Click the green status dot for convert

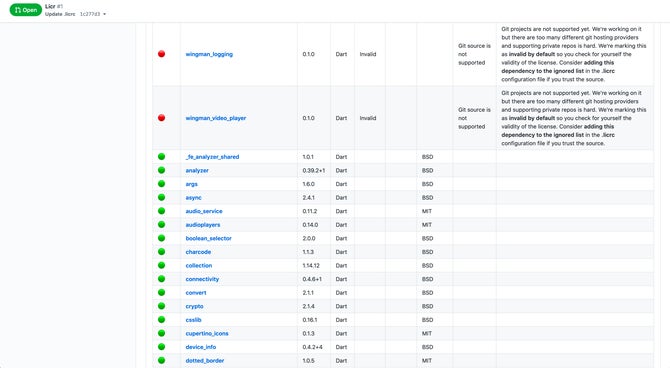[162, 292]
